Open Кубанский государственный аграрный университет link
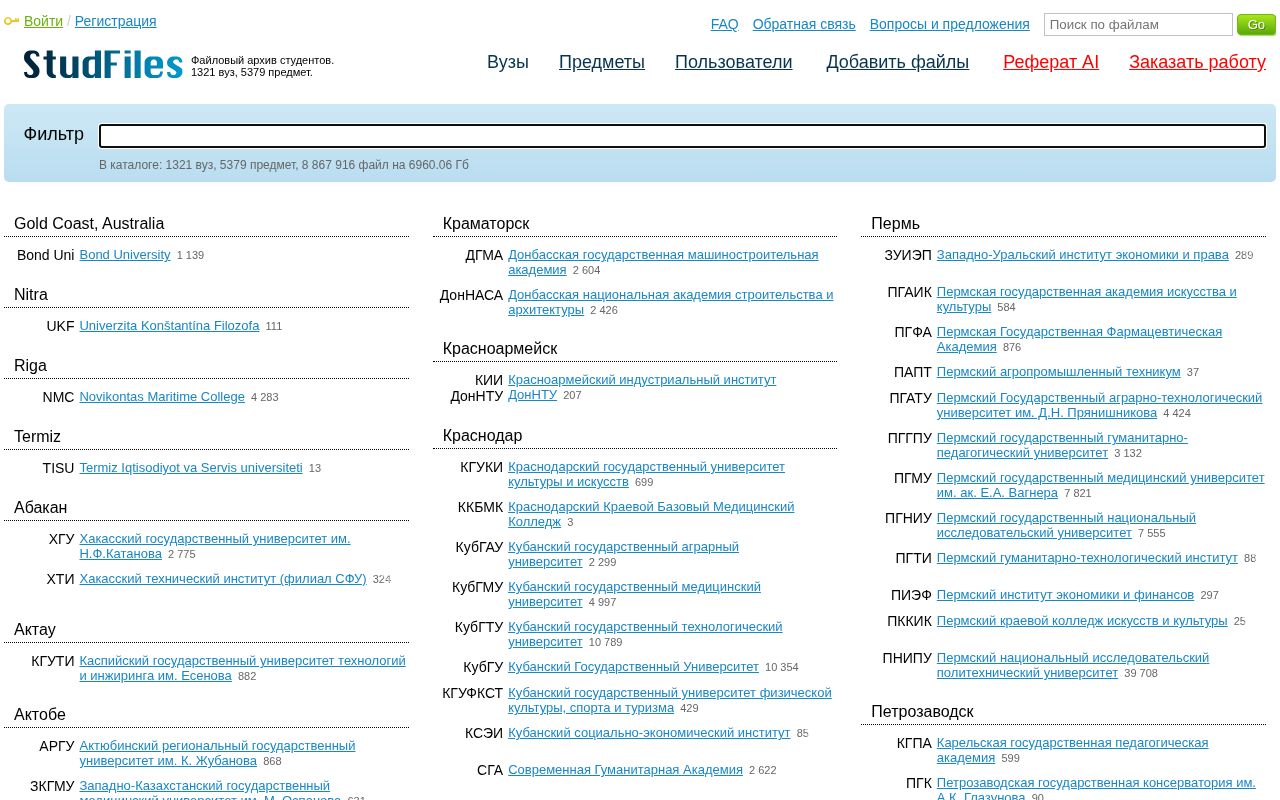 [623, 554]
